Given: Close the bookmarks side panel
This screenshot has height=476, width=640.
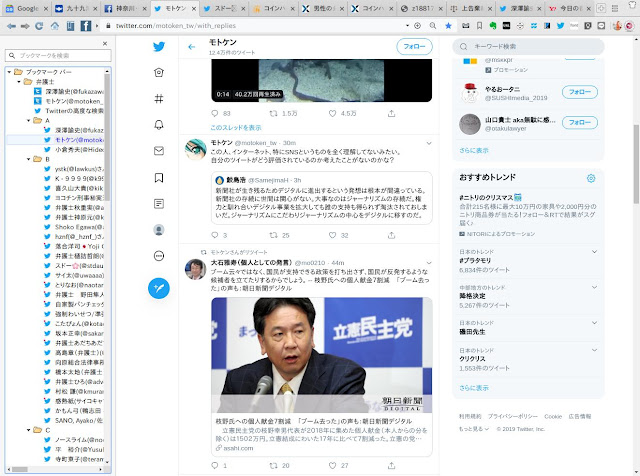Looking at the screenshot, I should coord(105,43).
